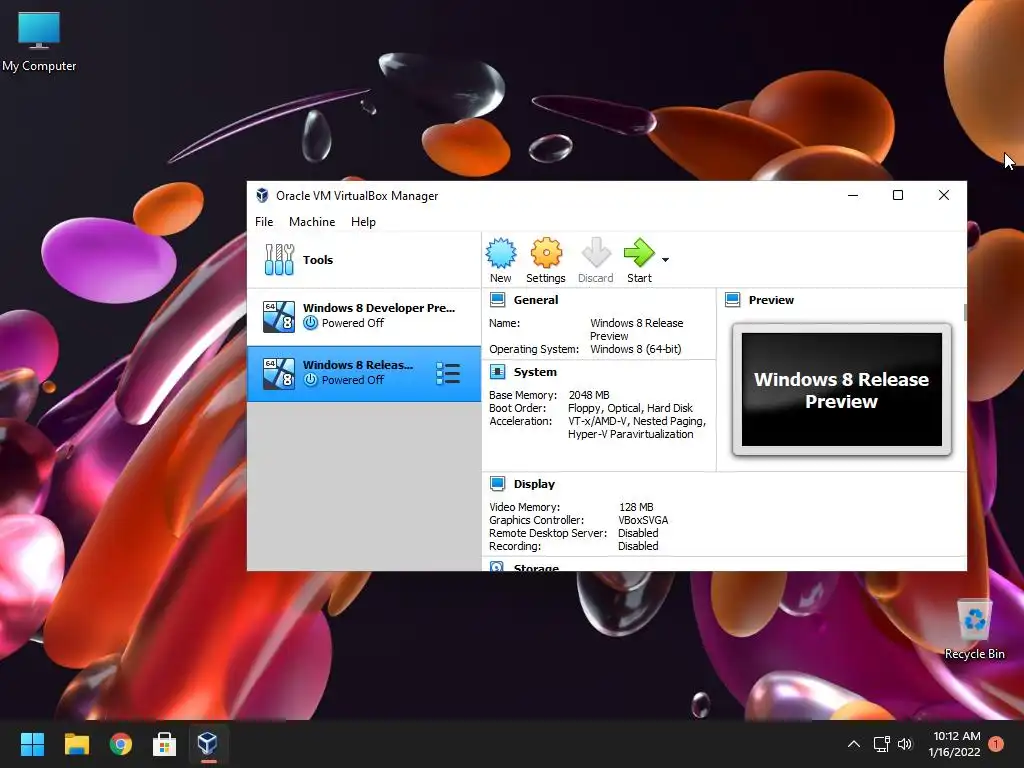Click the VirtualBox title bar logo icon
The image size is (1024, 768).
pos(263,195)
